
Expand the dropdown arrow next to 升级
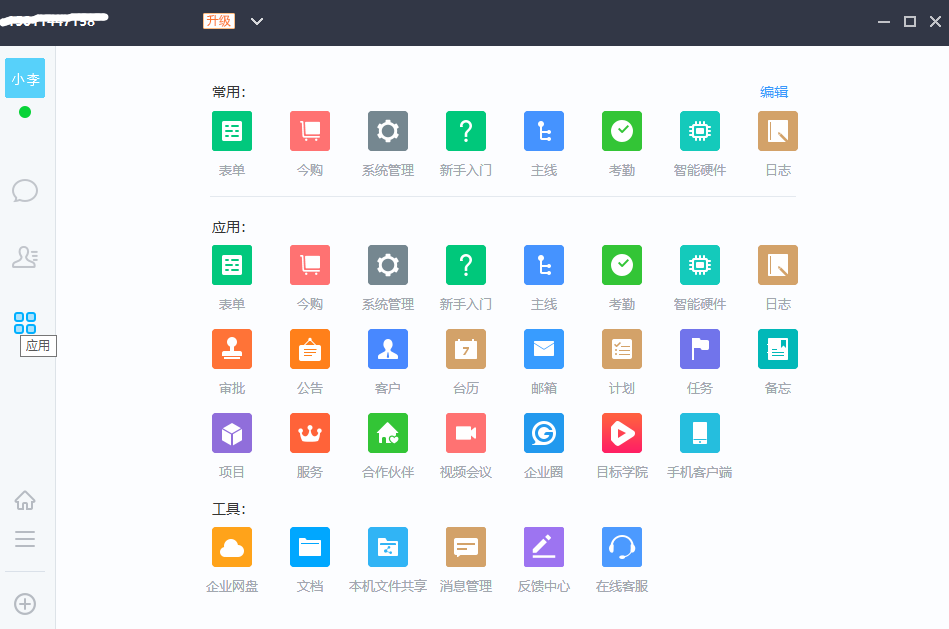click(257, 21)
